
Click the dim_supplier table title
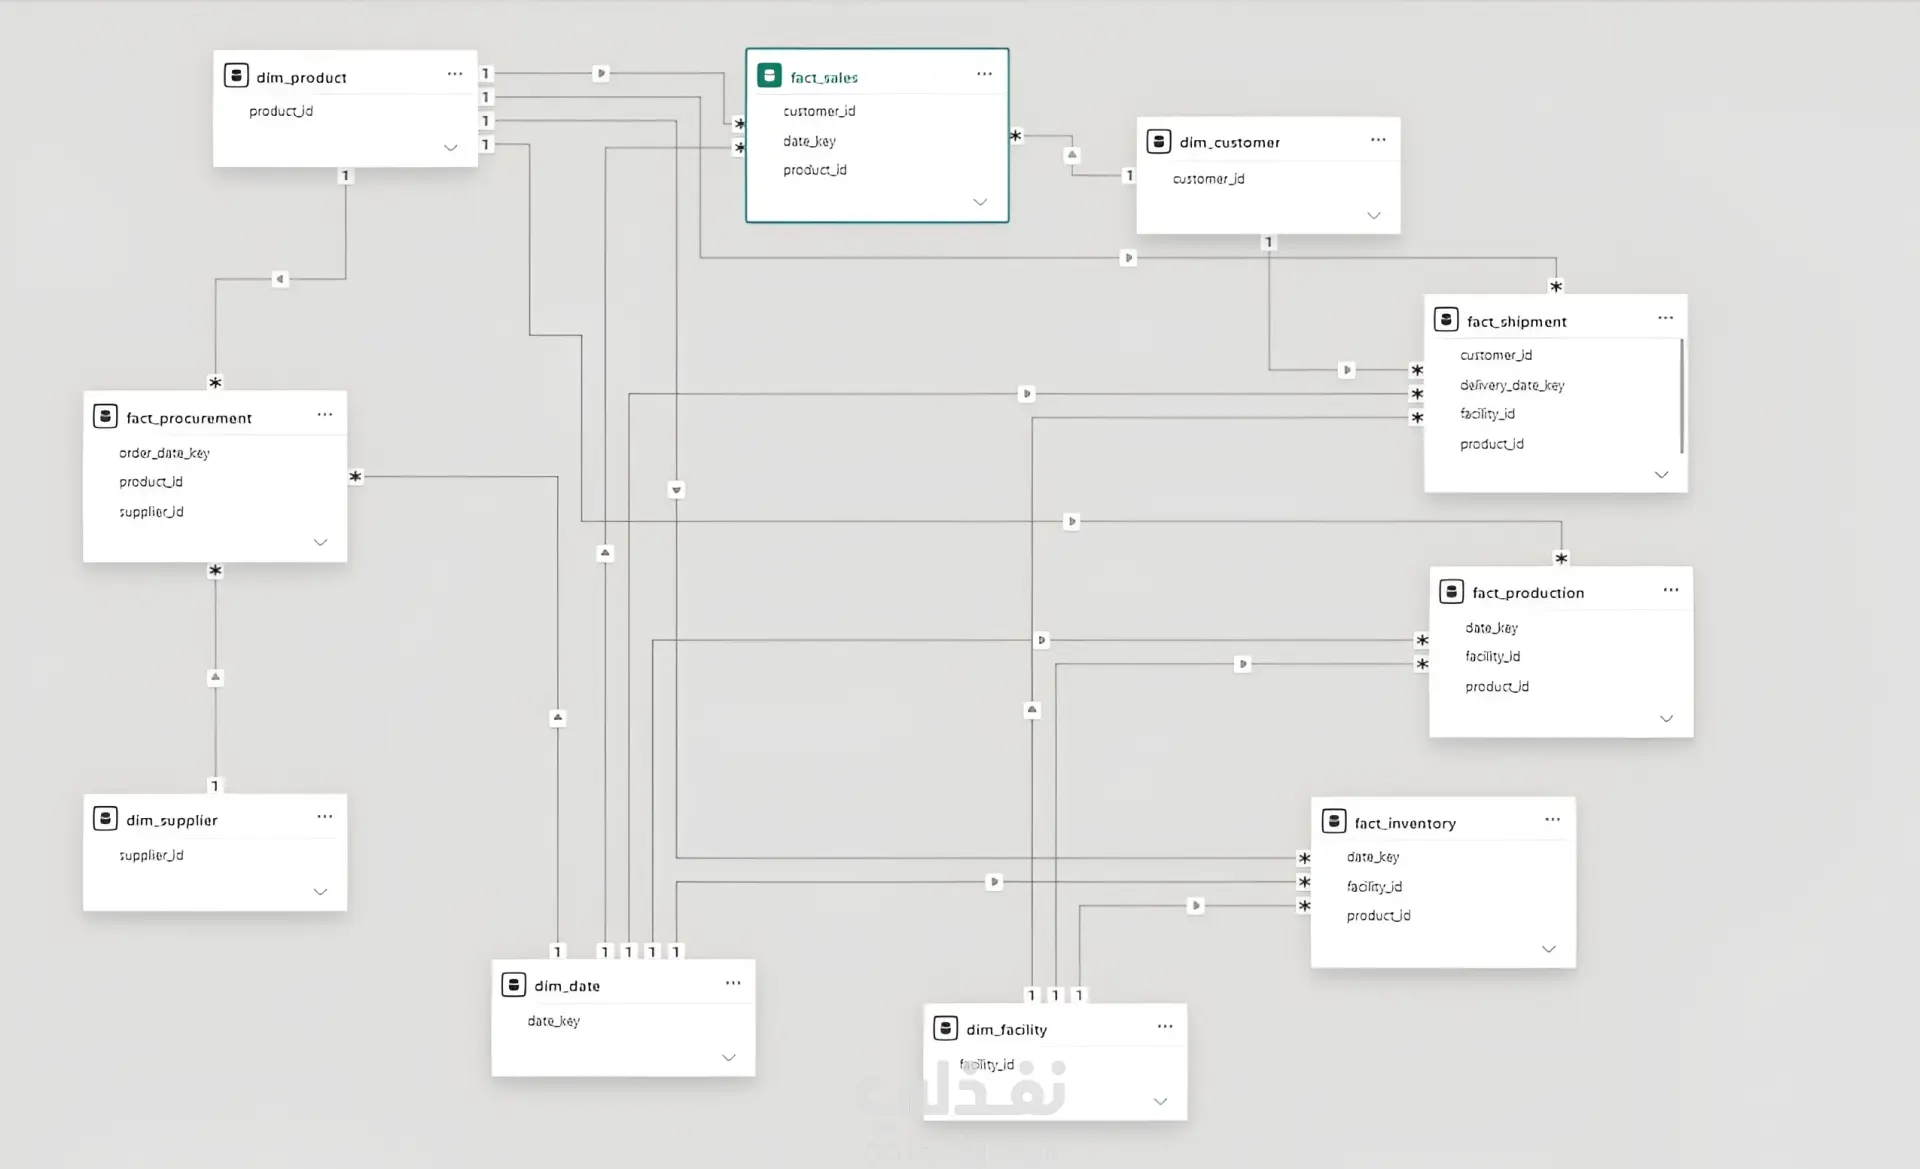click(x=172, y=820)
